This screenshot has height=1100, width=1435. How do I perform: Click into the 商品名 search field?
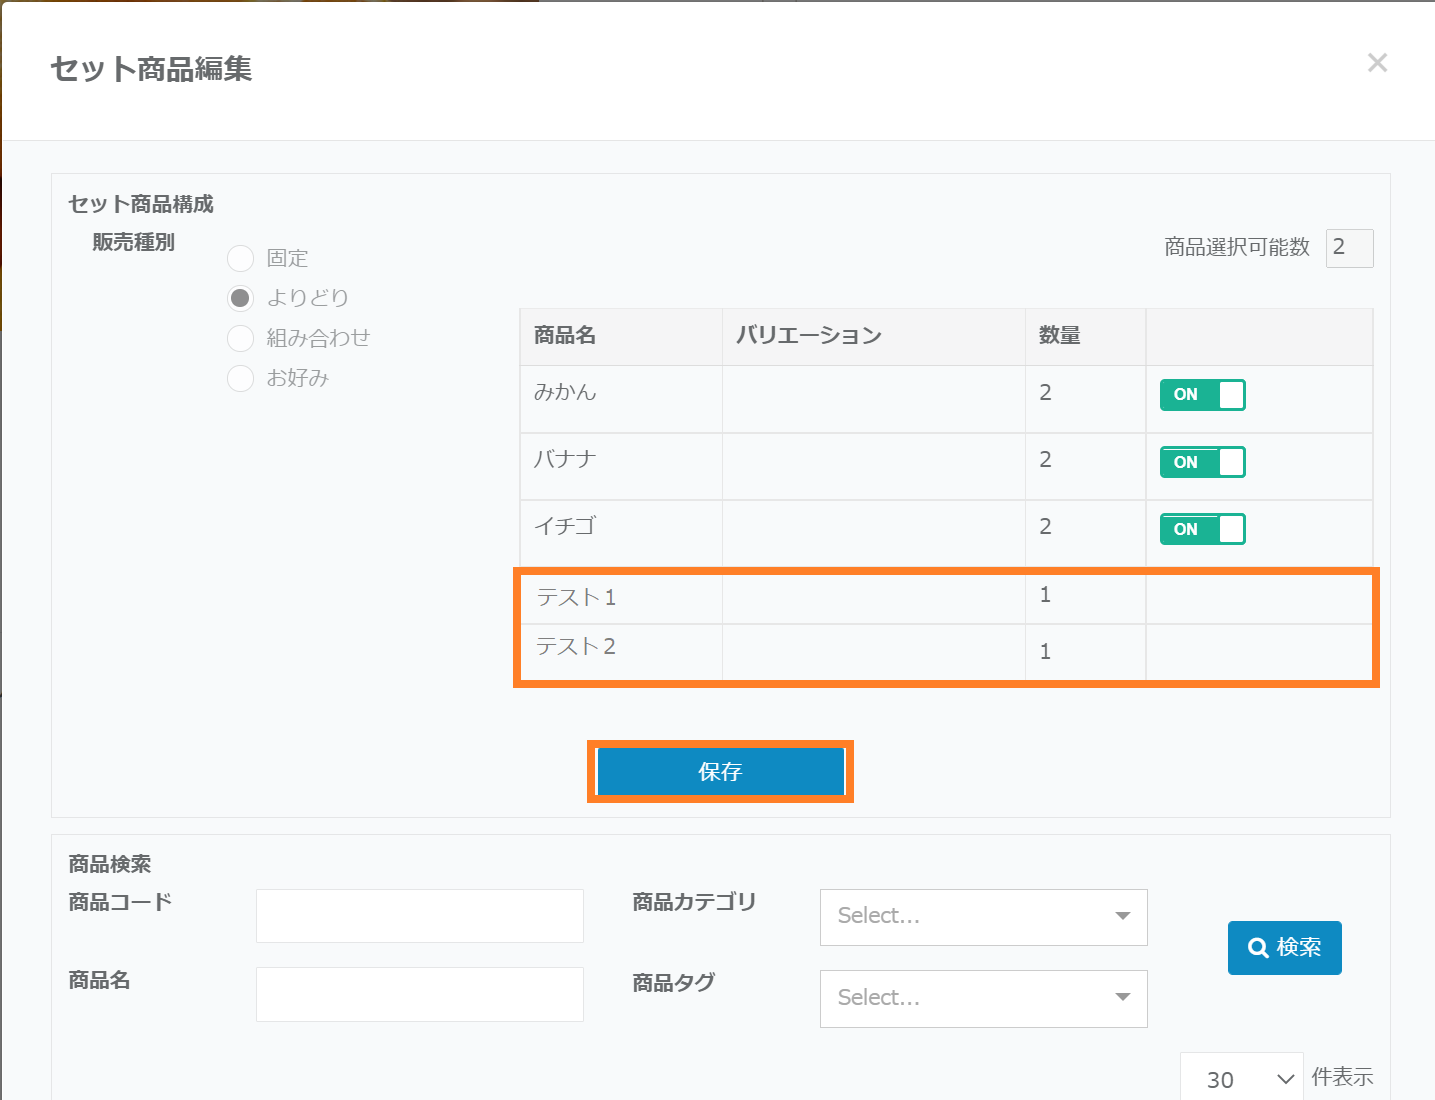419,994
